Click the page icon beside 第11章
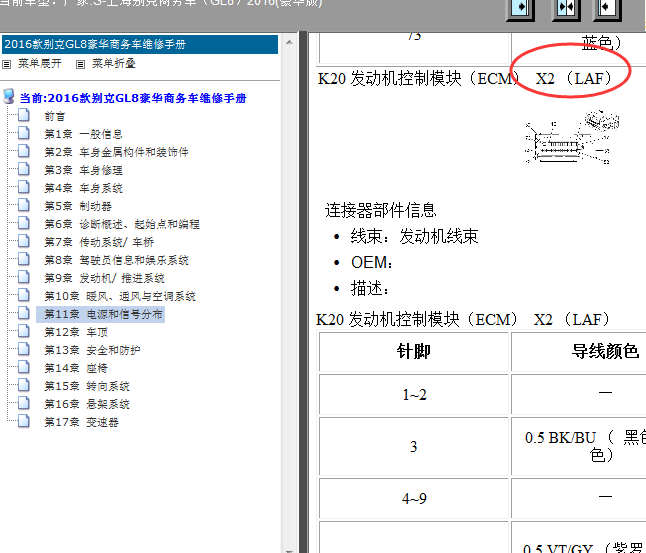The width and height of the screenshot is (646, 553). point(24,313)
